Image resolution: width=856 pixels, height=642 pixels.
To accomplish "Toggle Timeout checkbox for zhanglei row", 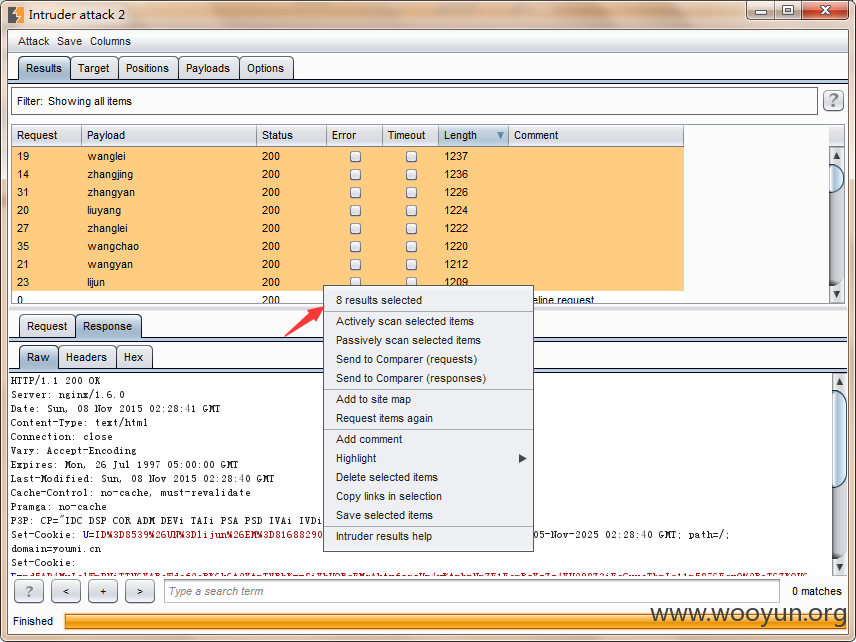I will 411,229.
